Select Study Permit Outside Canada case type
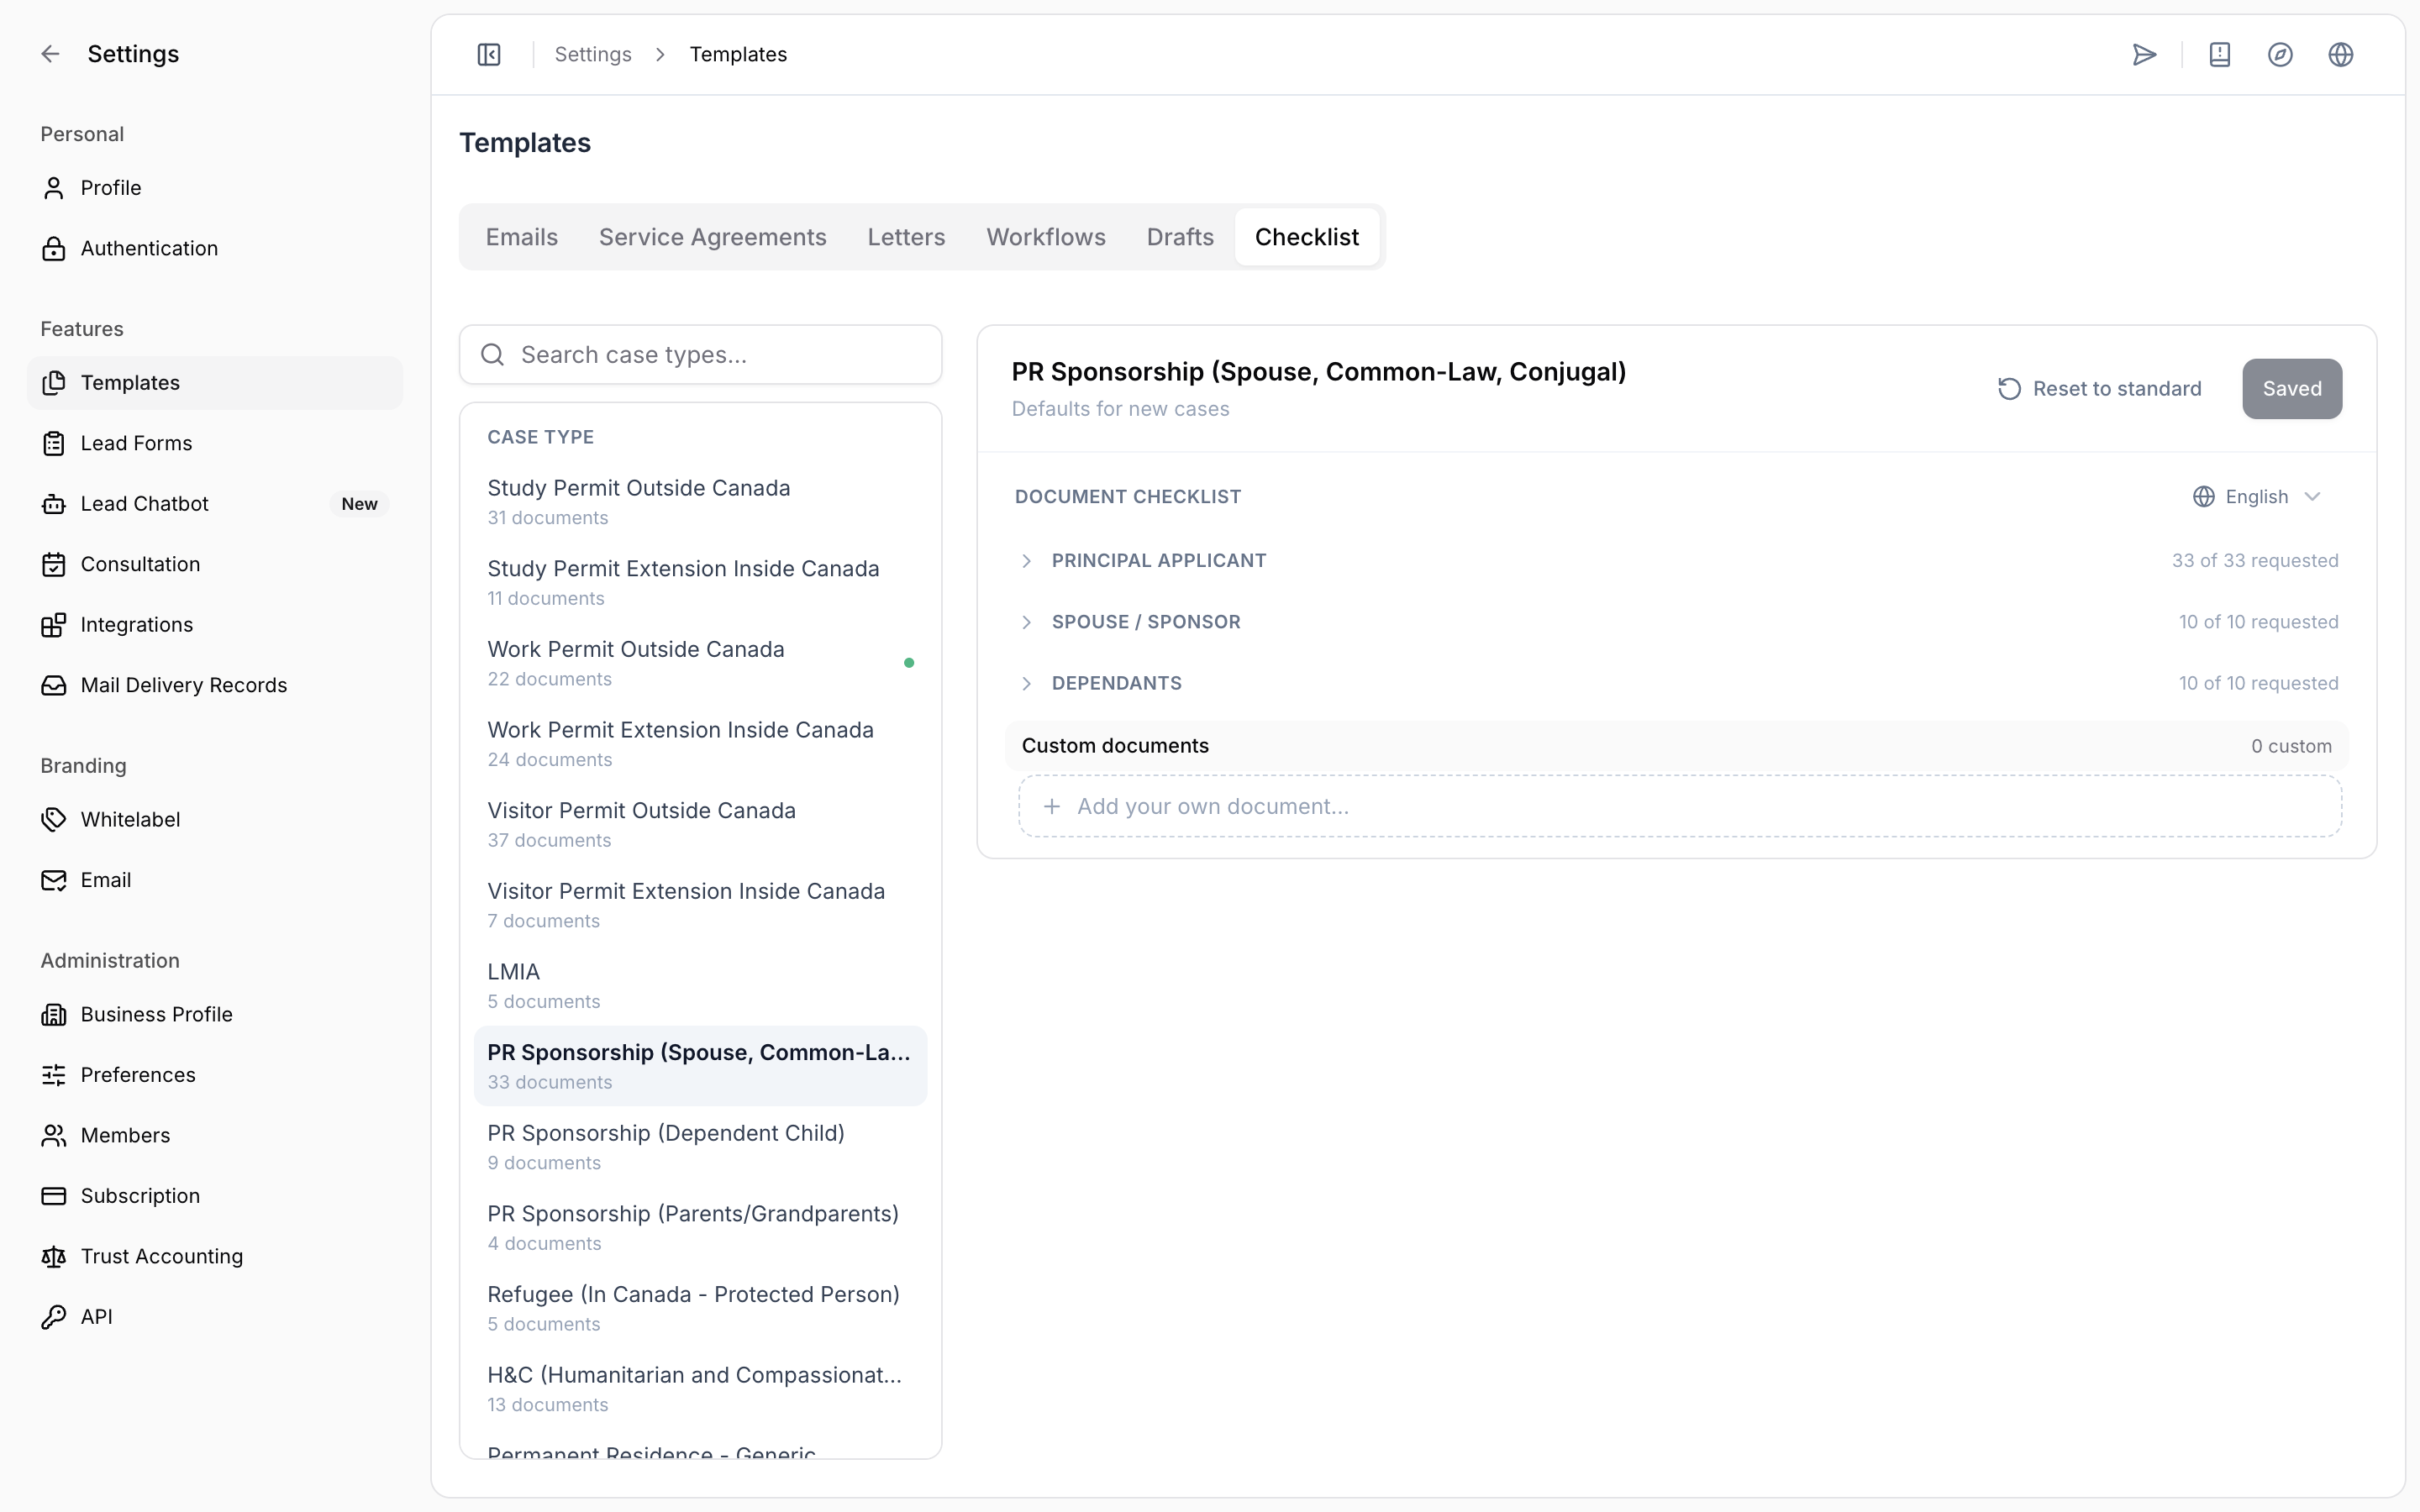Viewport: 2420px width, 1512px height. tap(700, 502)
